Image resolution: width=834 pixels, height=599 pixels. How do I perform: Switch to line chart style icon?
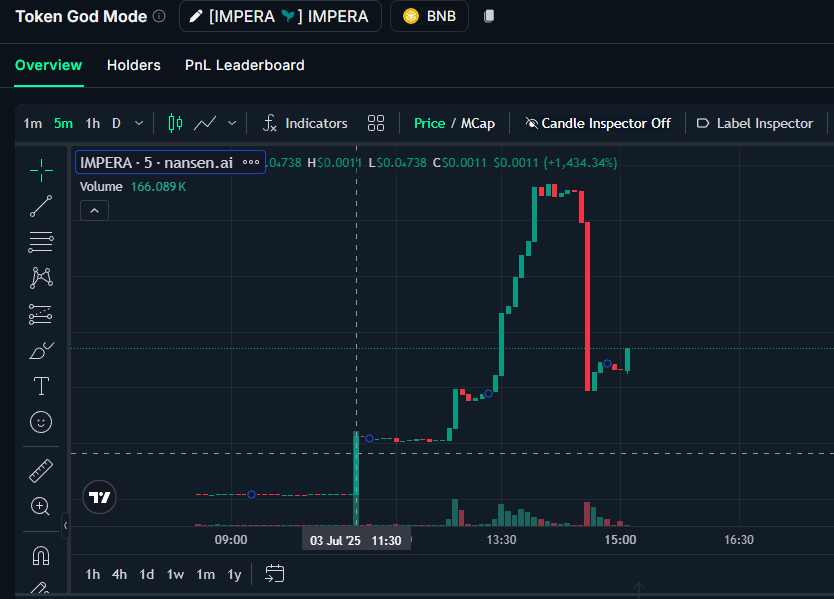pyautogui.click(x=205, y=123)
